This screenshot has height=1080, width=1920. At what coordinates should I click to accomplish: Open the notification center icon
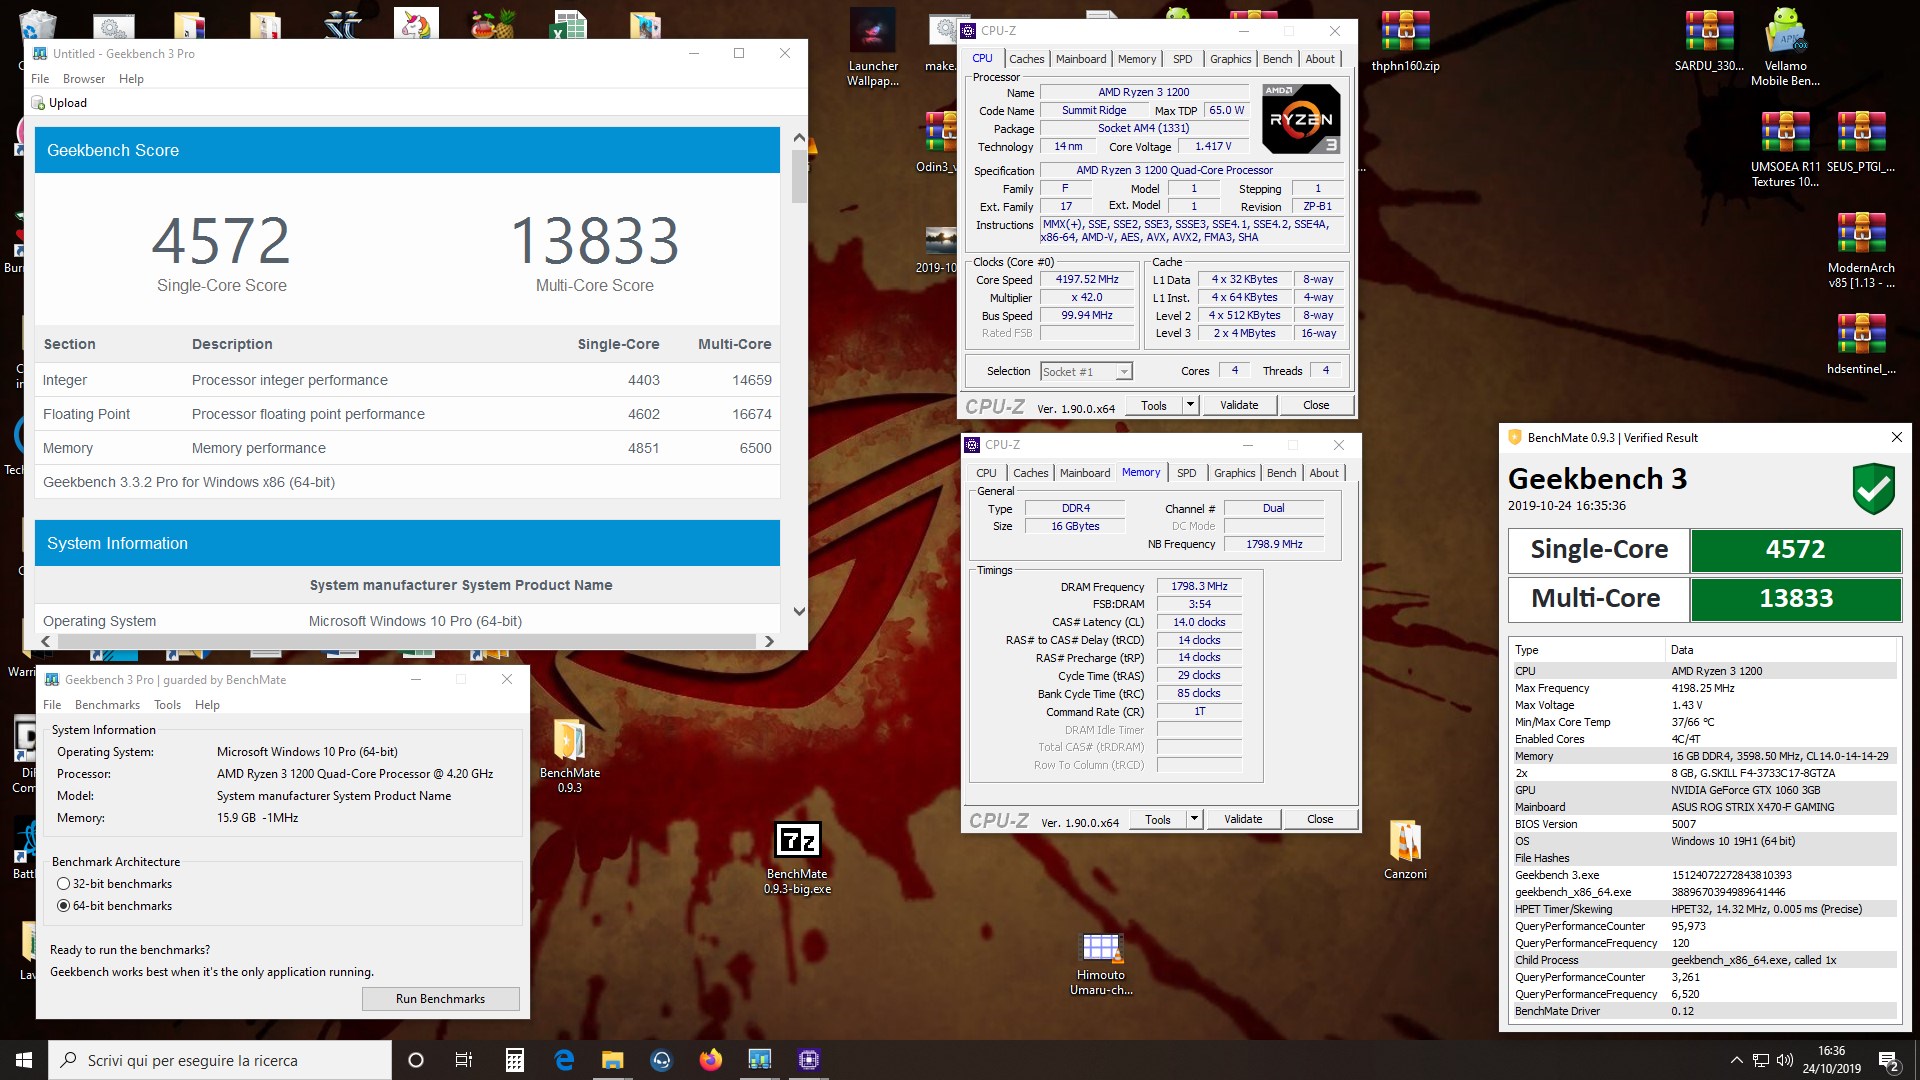(1888, 1060)
